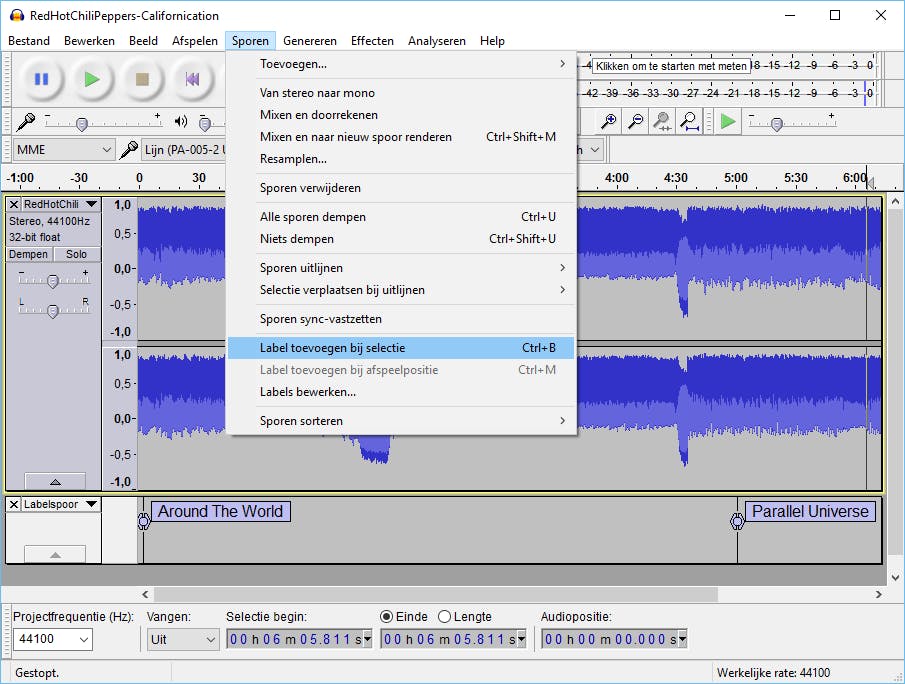Select the Lengte radio button

coord(445,617)
